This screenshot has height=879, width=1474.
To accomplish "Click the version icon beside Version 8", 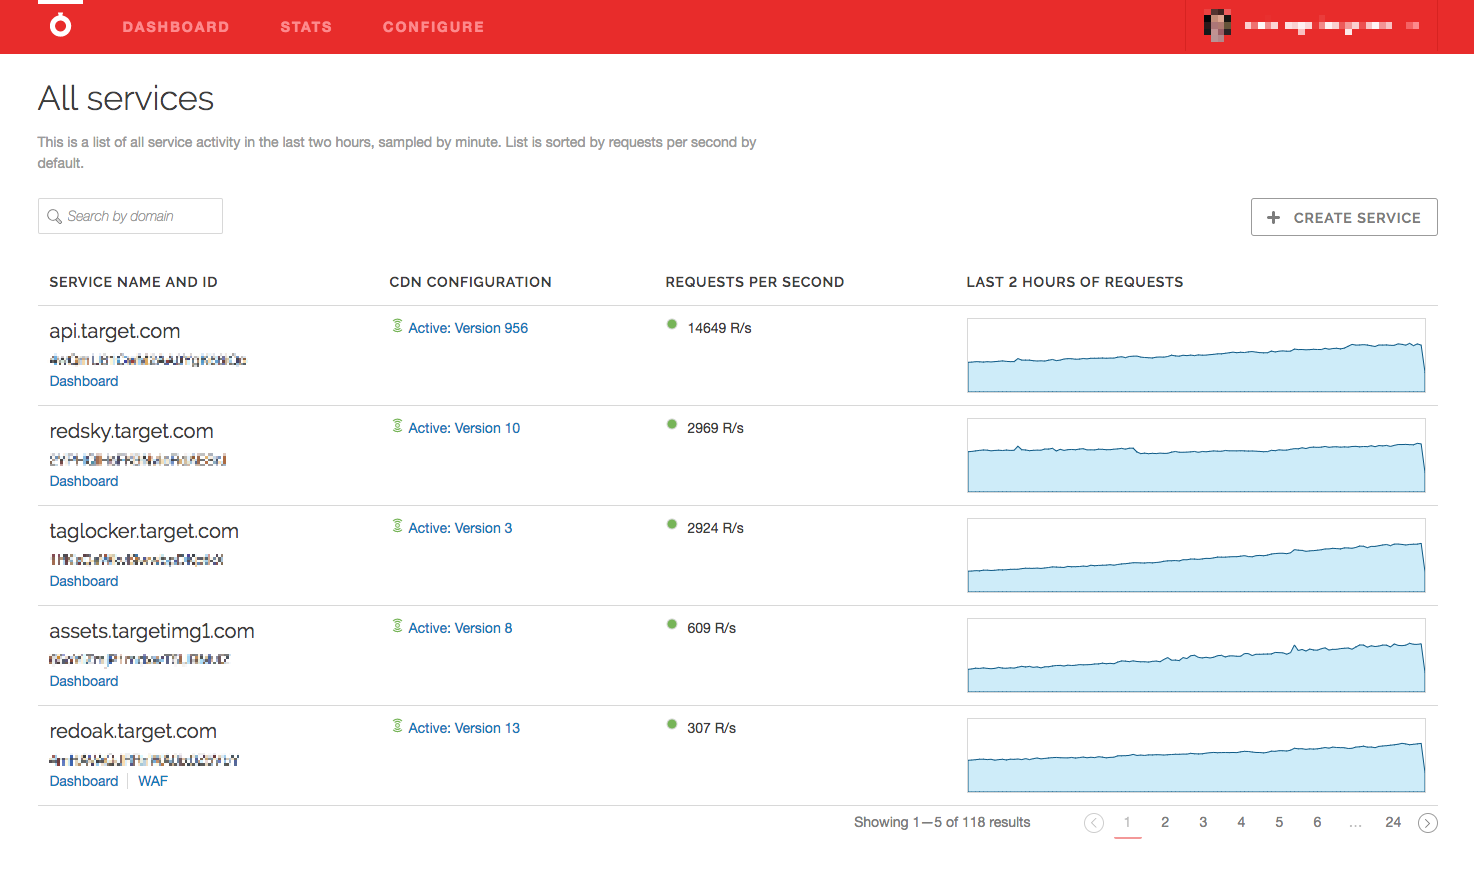I will 397,626.
